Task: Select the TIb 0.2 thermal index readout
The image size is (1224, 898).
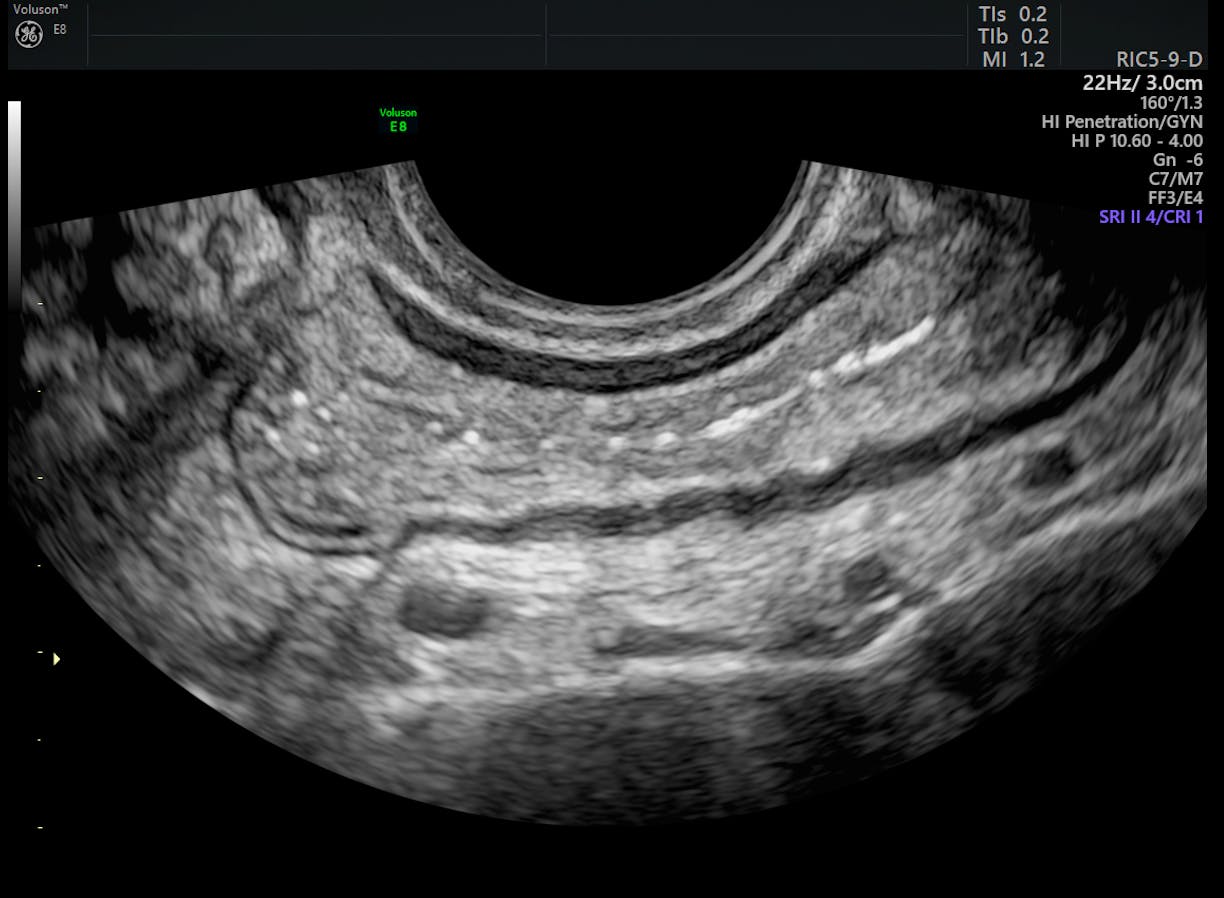Action: pos(1012,37)
